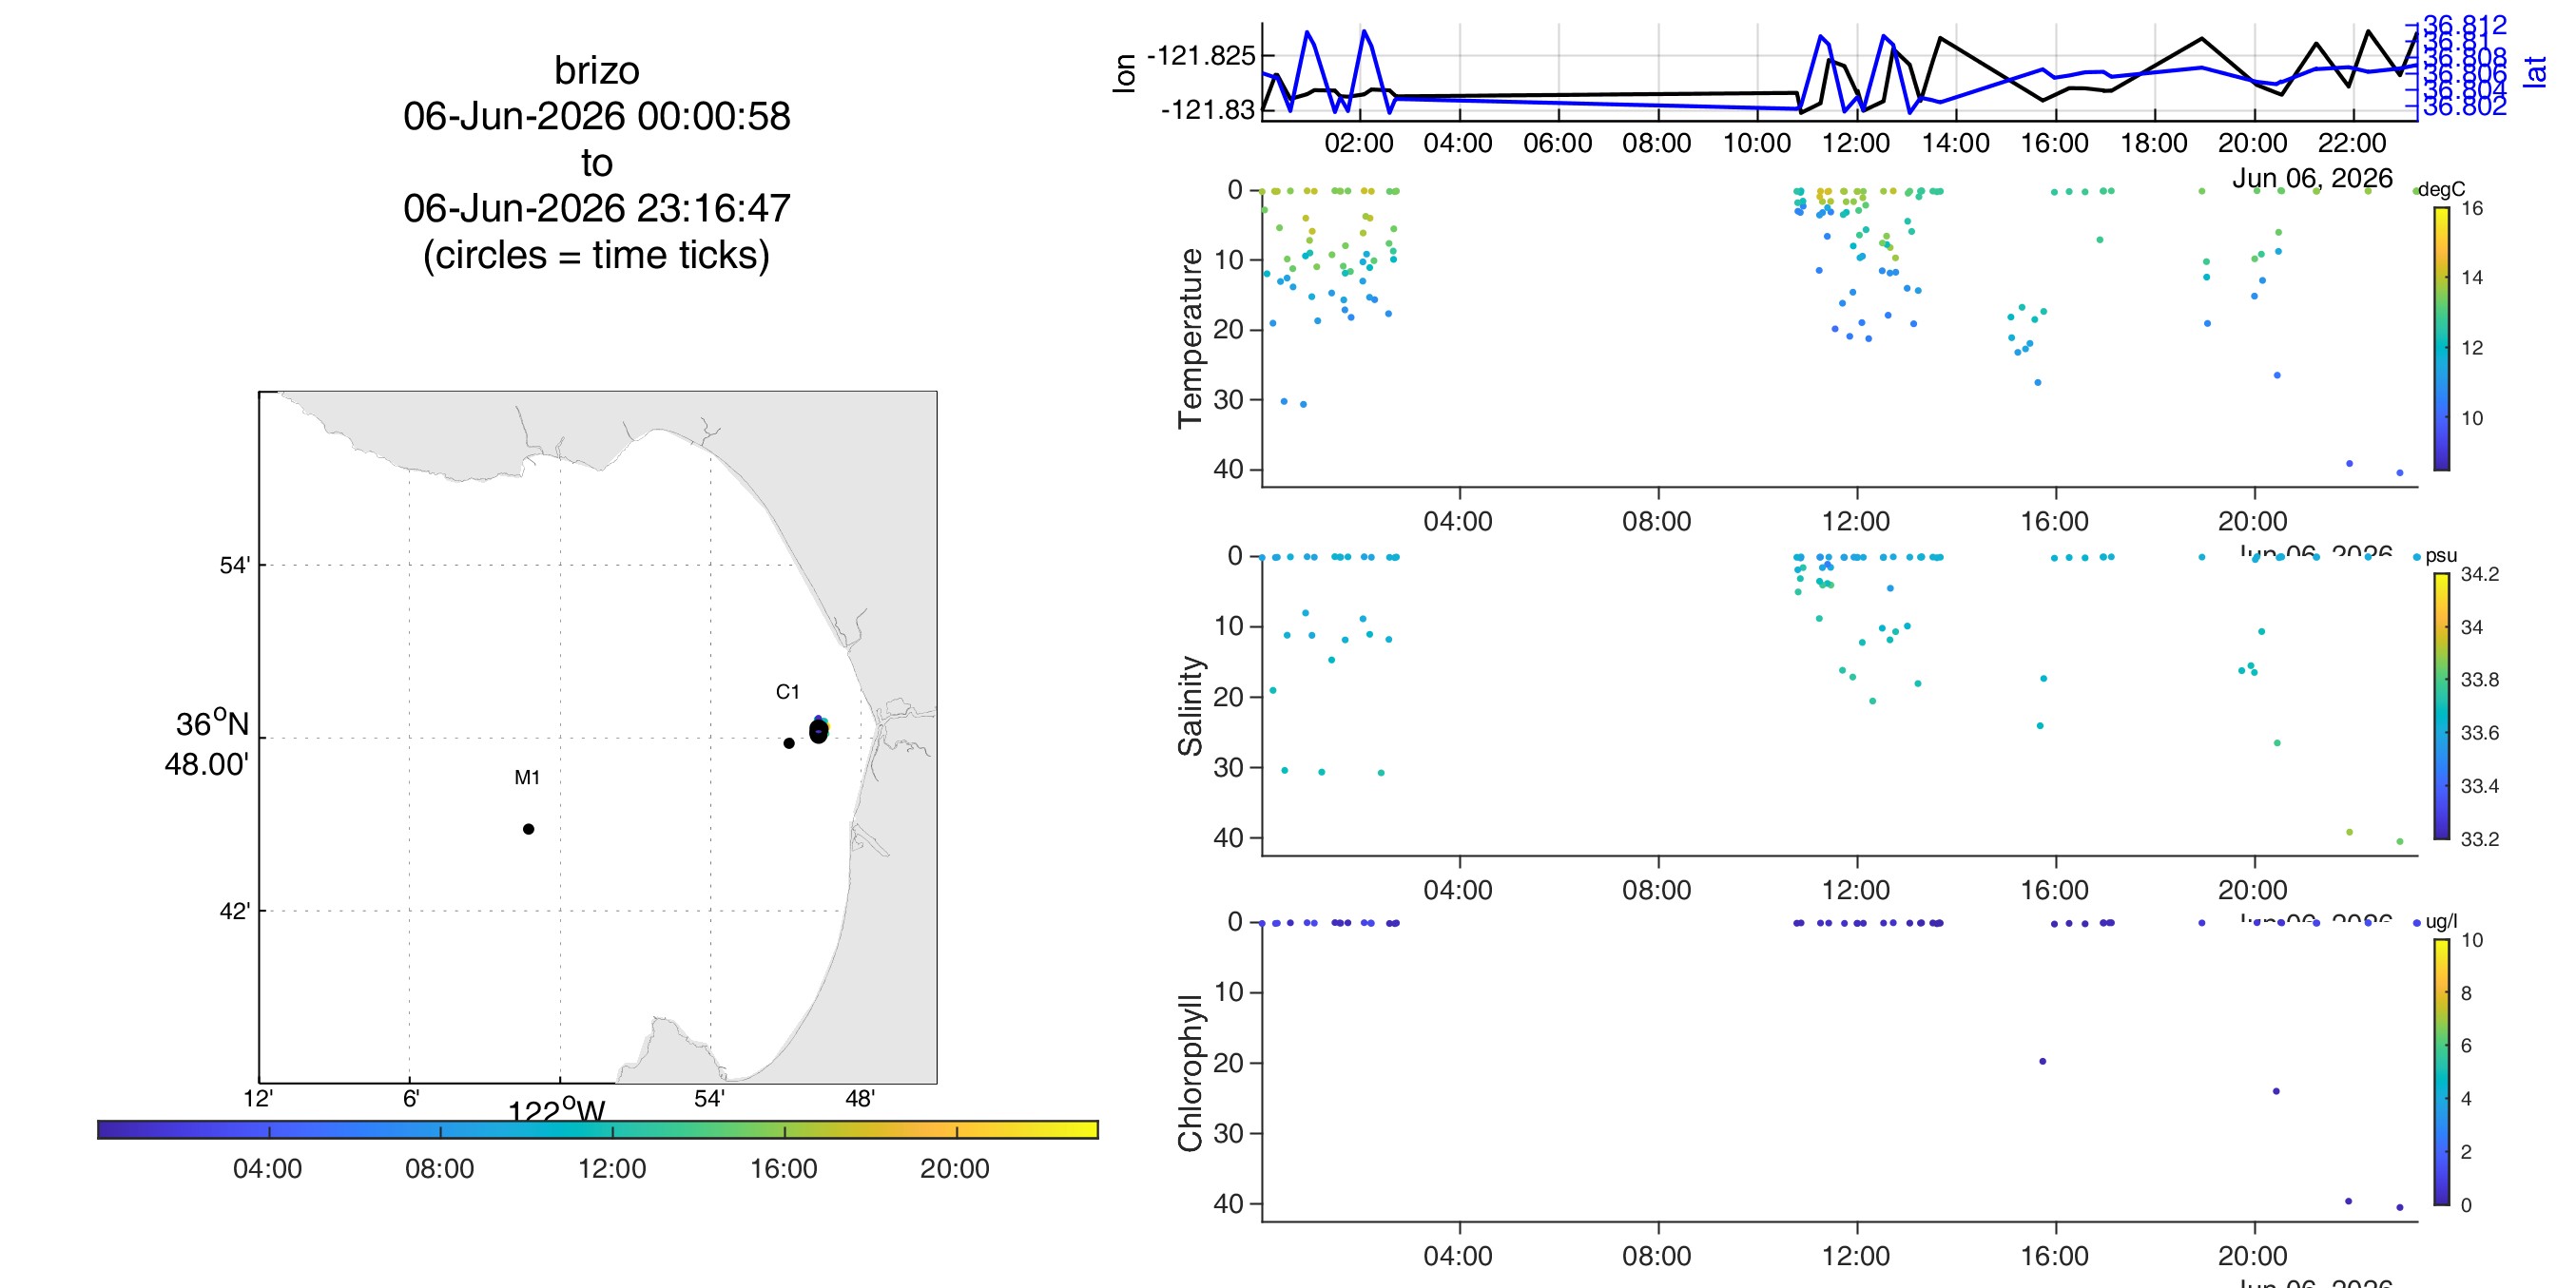Click the 20:00 tick on the time colorbar
This screenshot has height=1288, width=2576.
(955, 1168)
